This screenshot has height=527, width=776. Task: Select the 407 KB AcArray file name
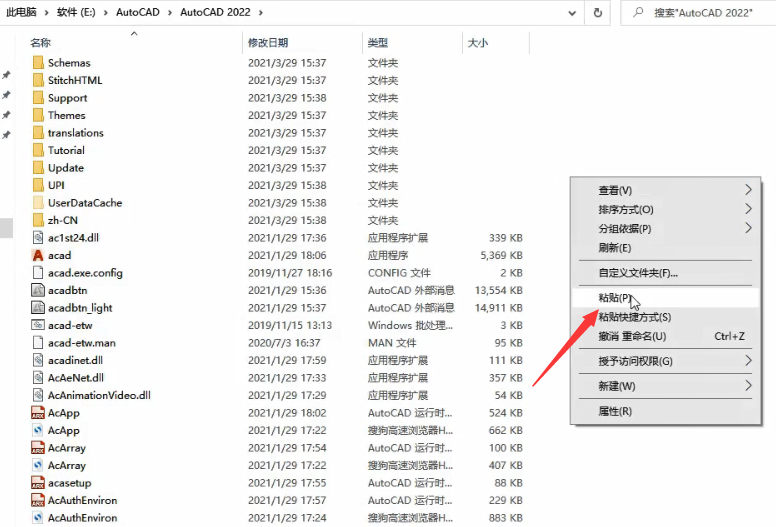(67, 466)
